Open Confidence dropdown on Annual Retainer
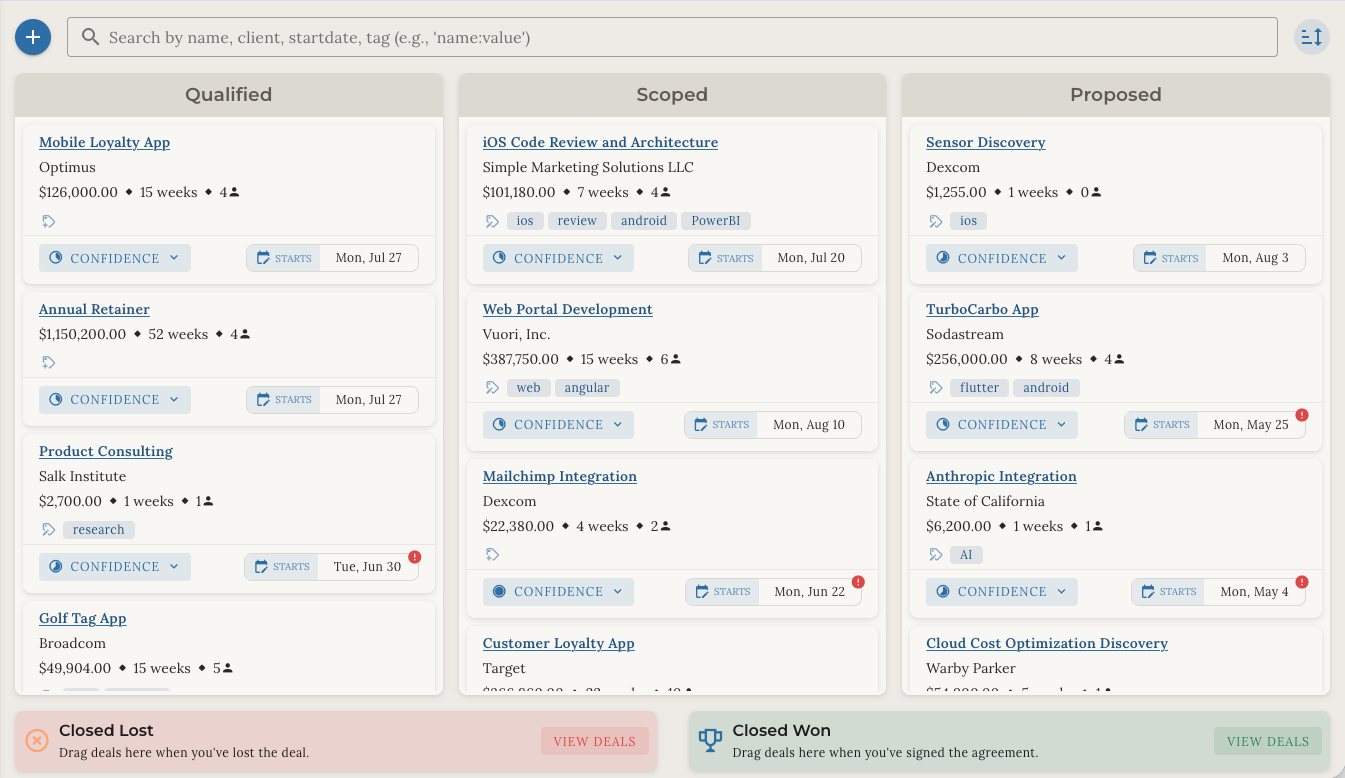 (x=115, y=399)
